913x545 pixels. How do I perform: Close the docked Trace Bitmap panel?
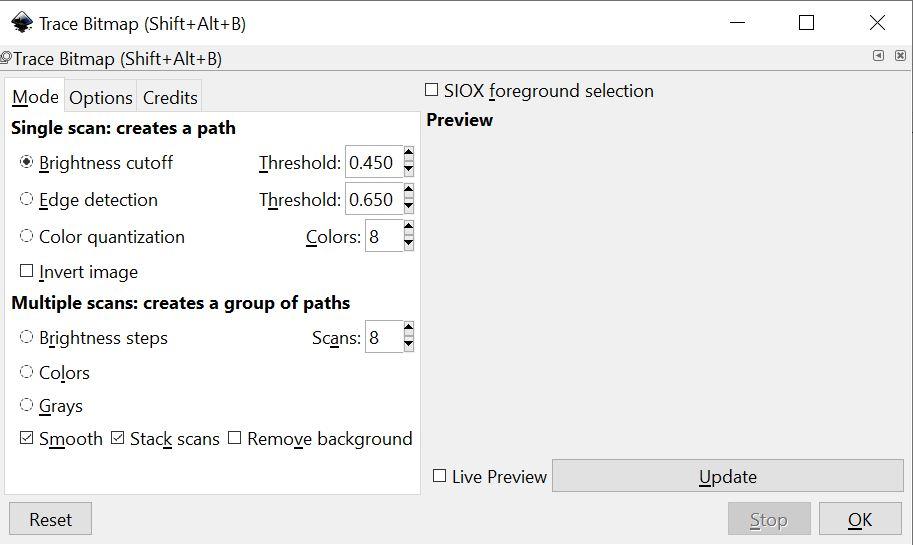pos(899,56)
